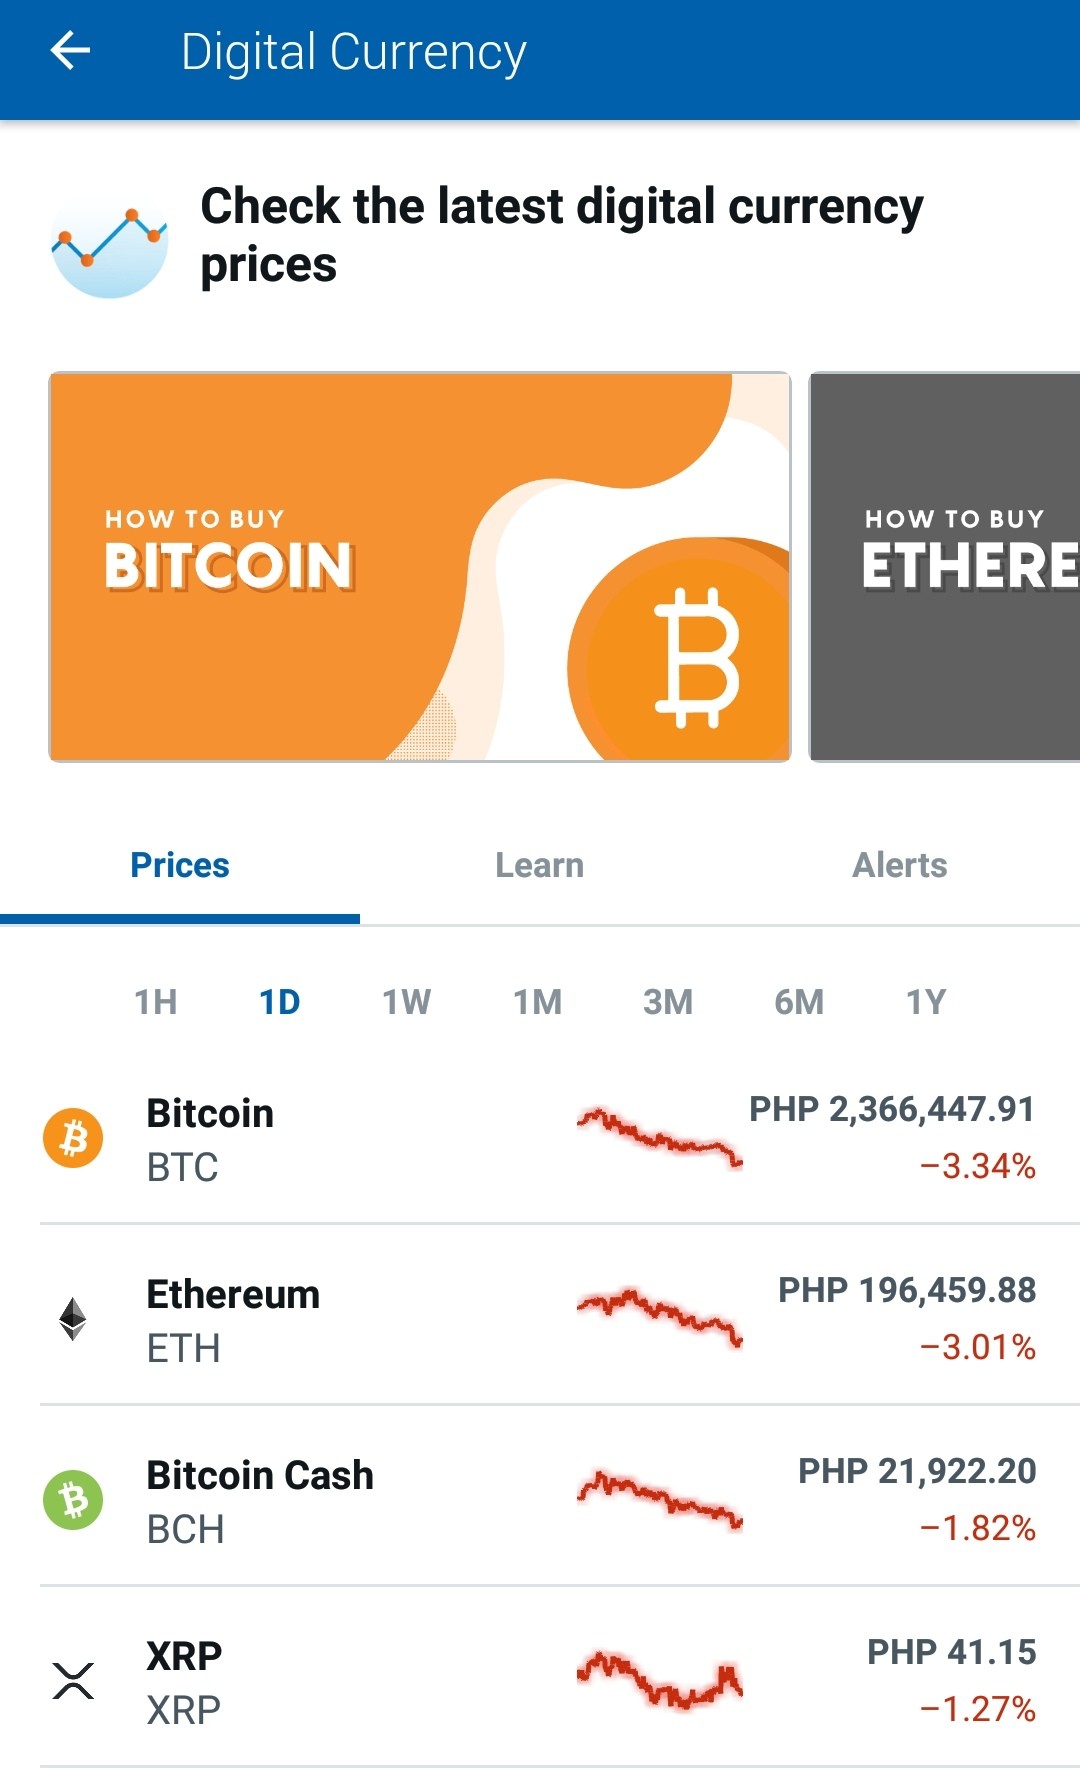Image resolution: width=1080 pixels, height=1769 pixels.
Task: Select the 1Y time range
Action: (x=926, y=1001)
